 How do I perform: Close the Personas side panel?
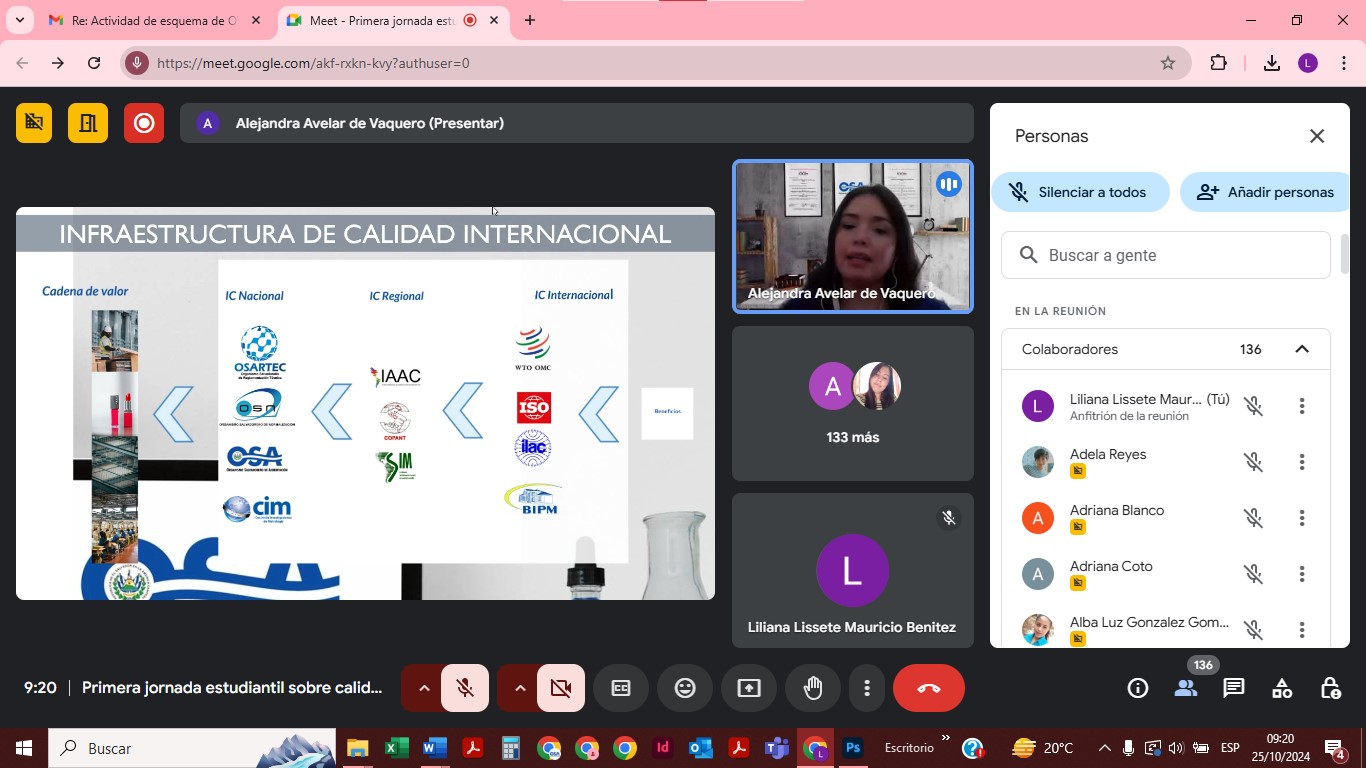1317,136
